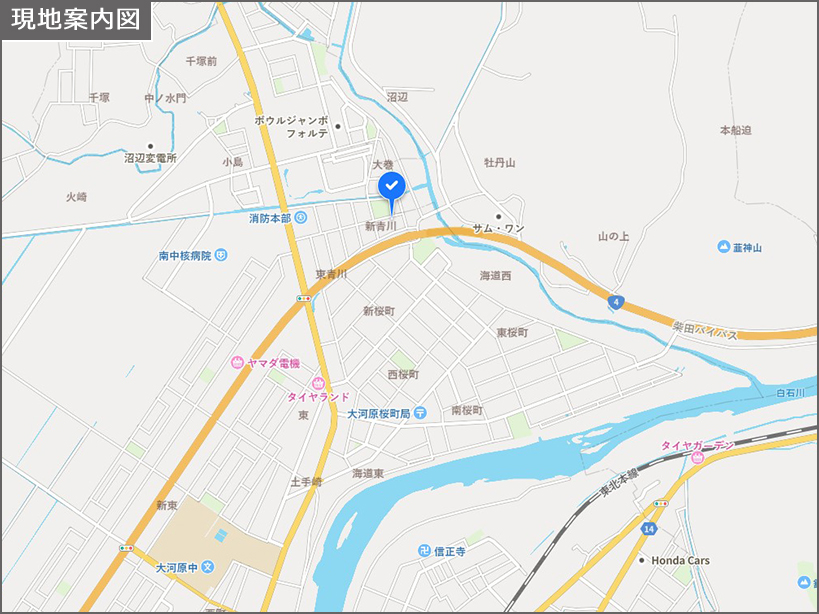Click the 現地案内図 title label
The height and width of the screenshot is (614, 819).
click(x=76, y=20)
